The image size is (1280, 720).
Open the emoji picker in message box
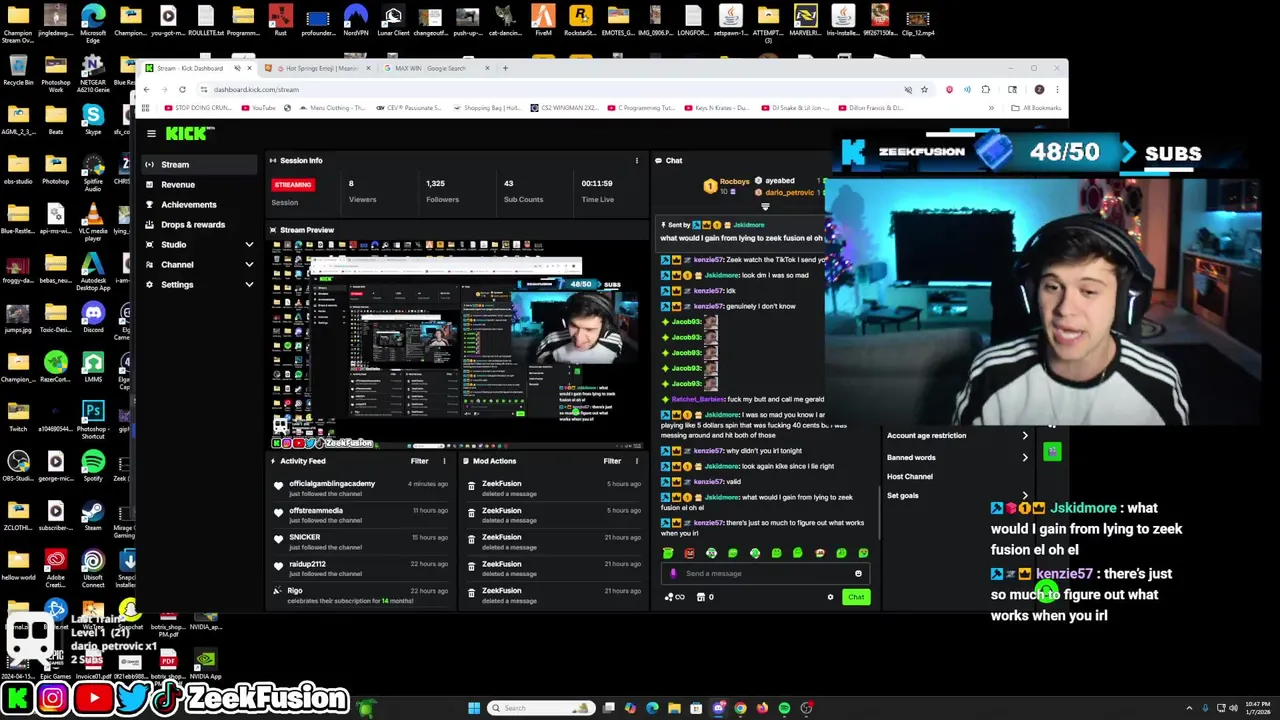[x=858, y=574]
